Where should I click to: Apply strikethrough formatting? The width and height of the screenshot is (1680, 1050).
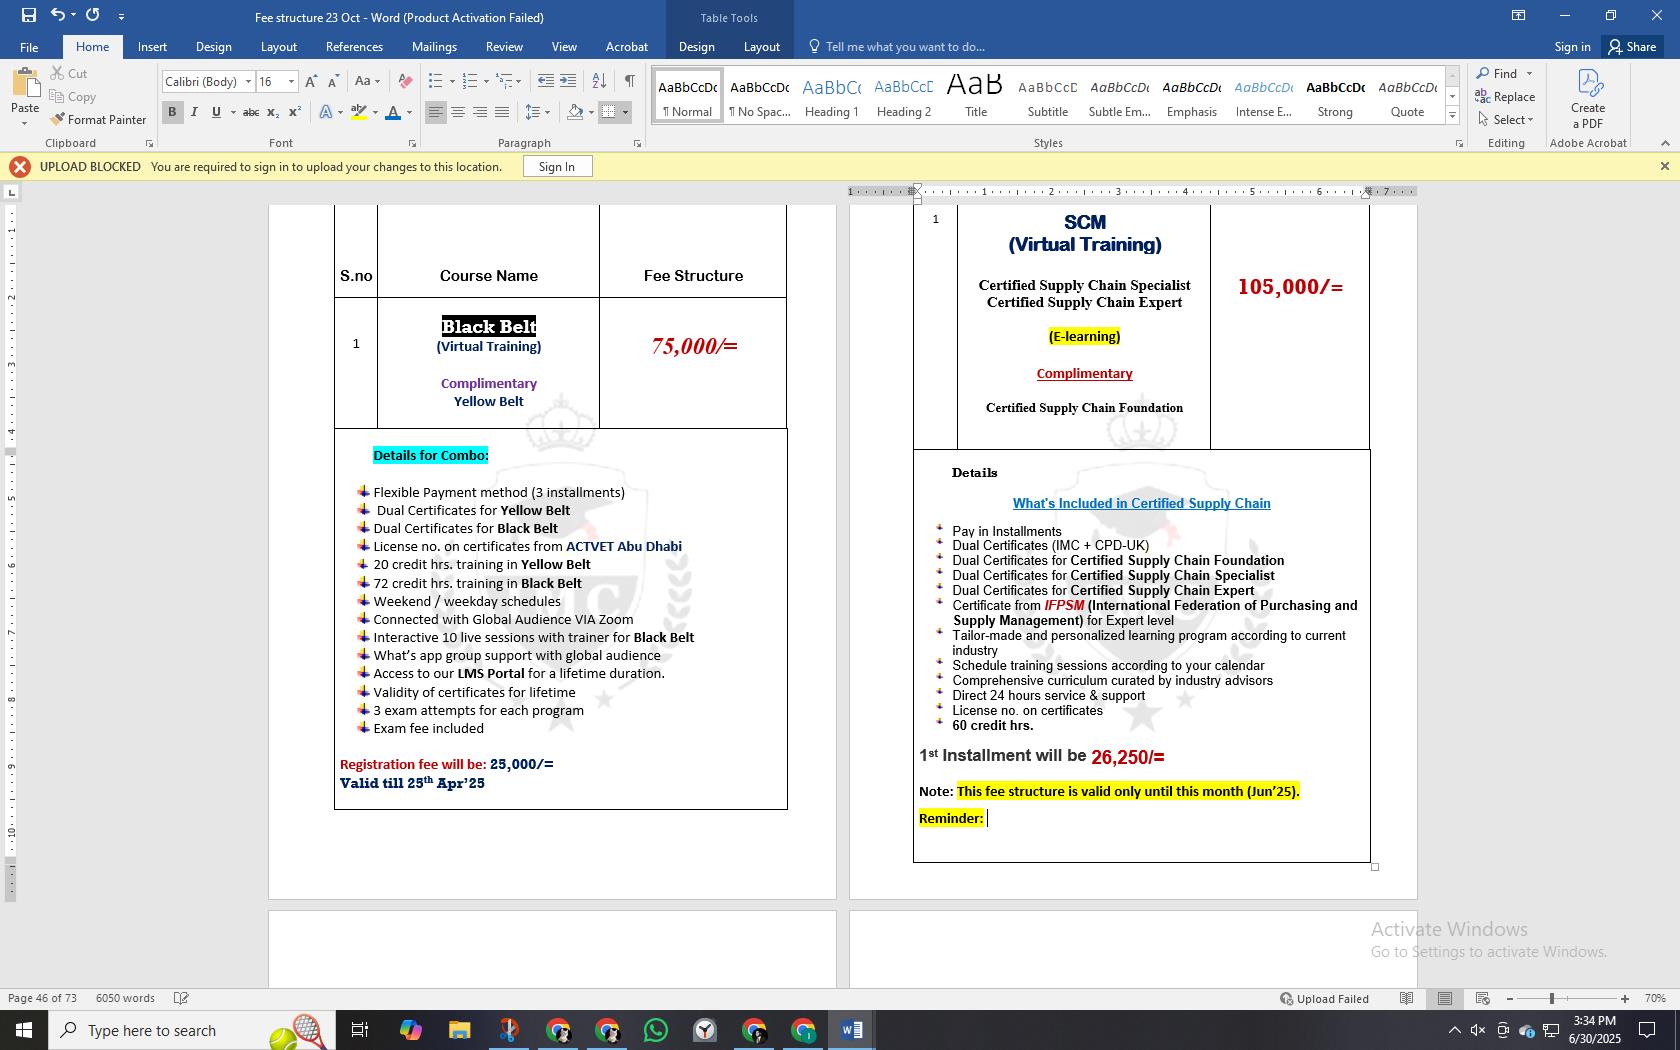click(251, 112)
